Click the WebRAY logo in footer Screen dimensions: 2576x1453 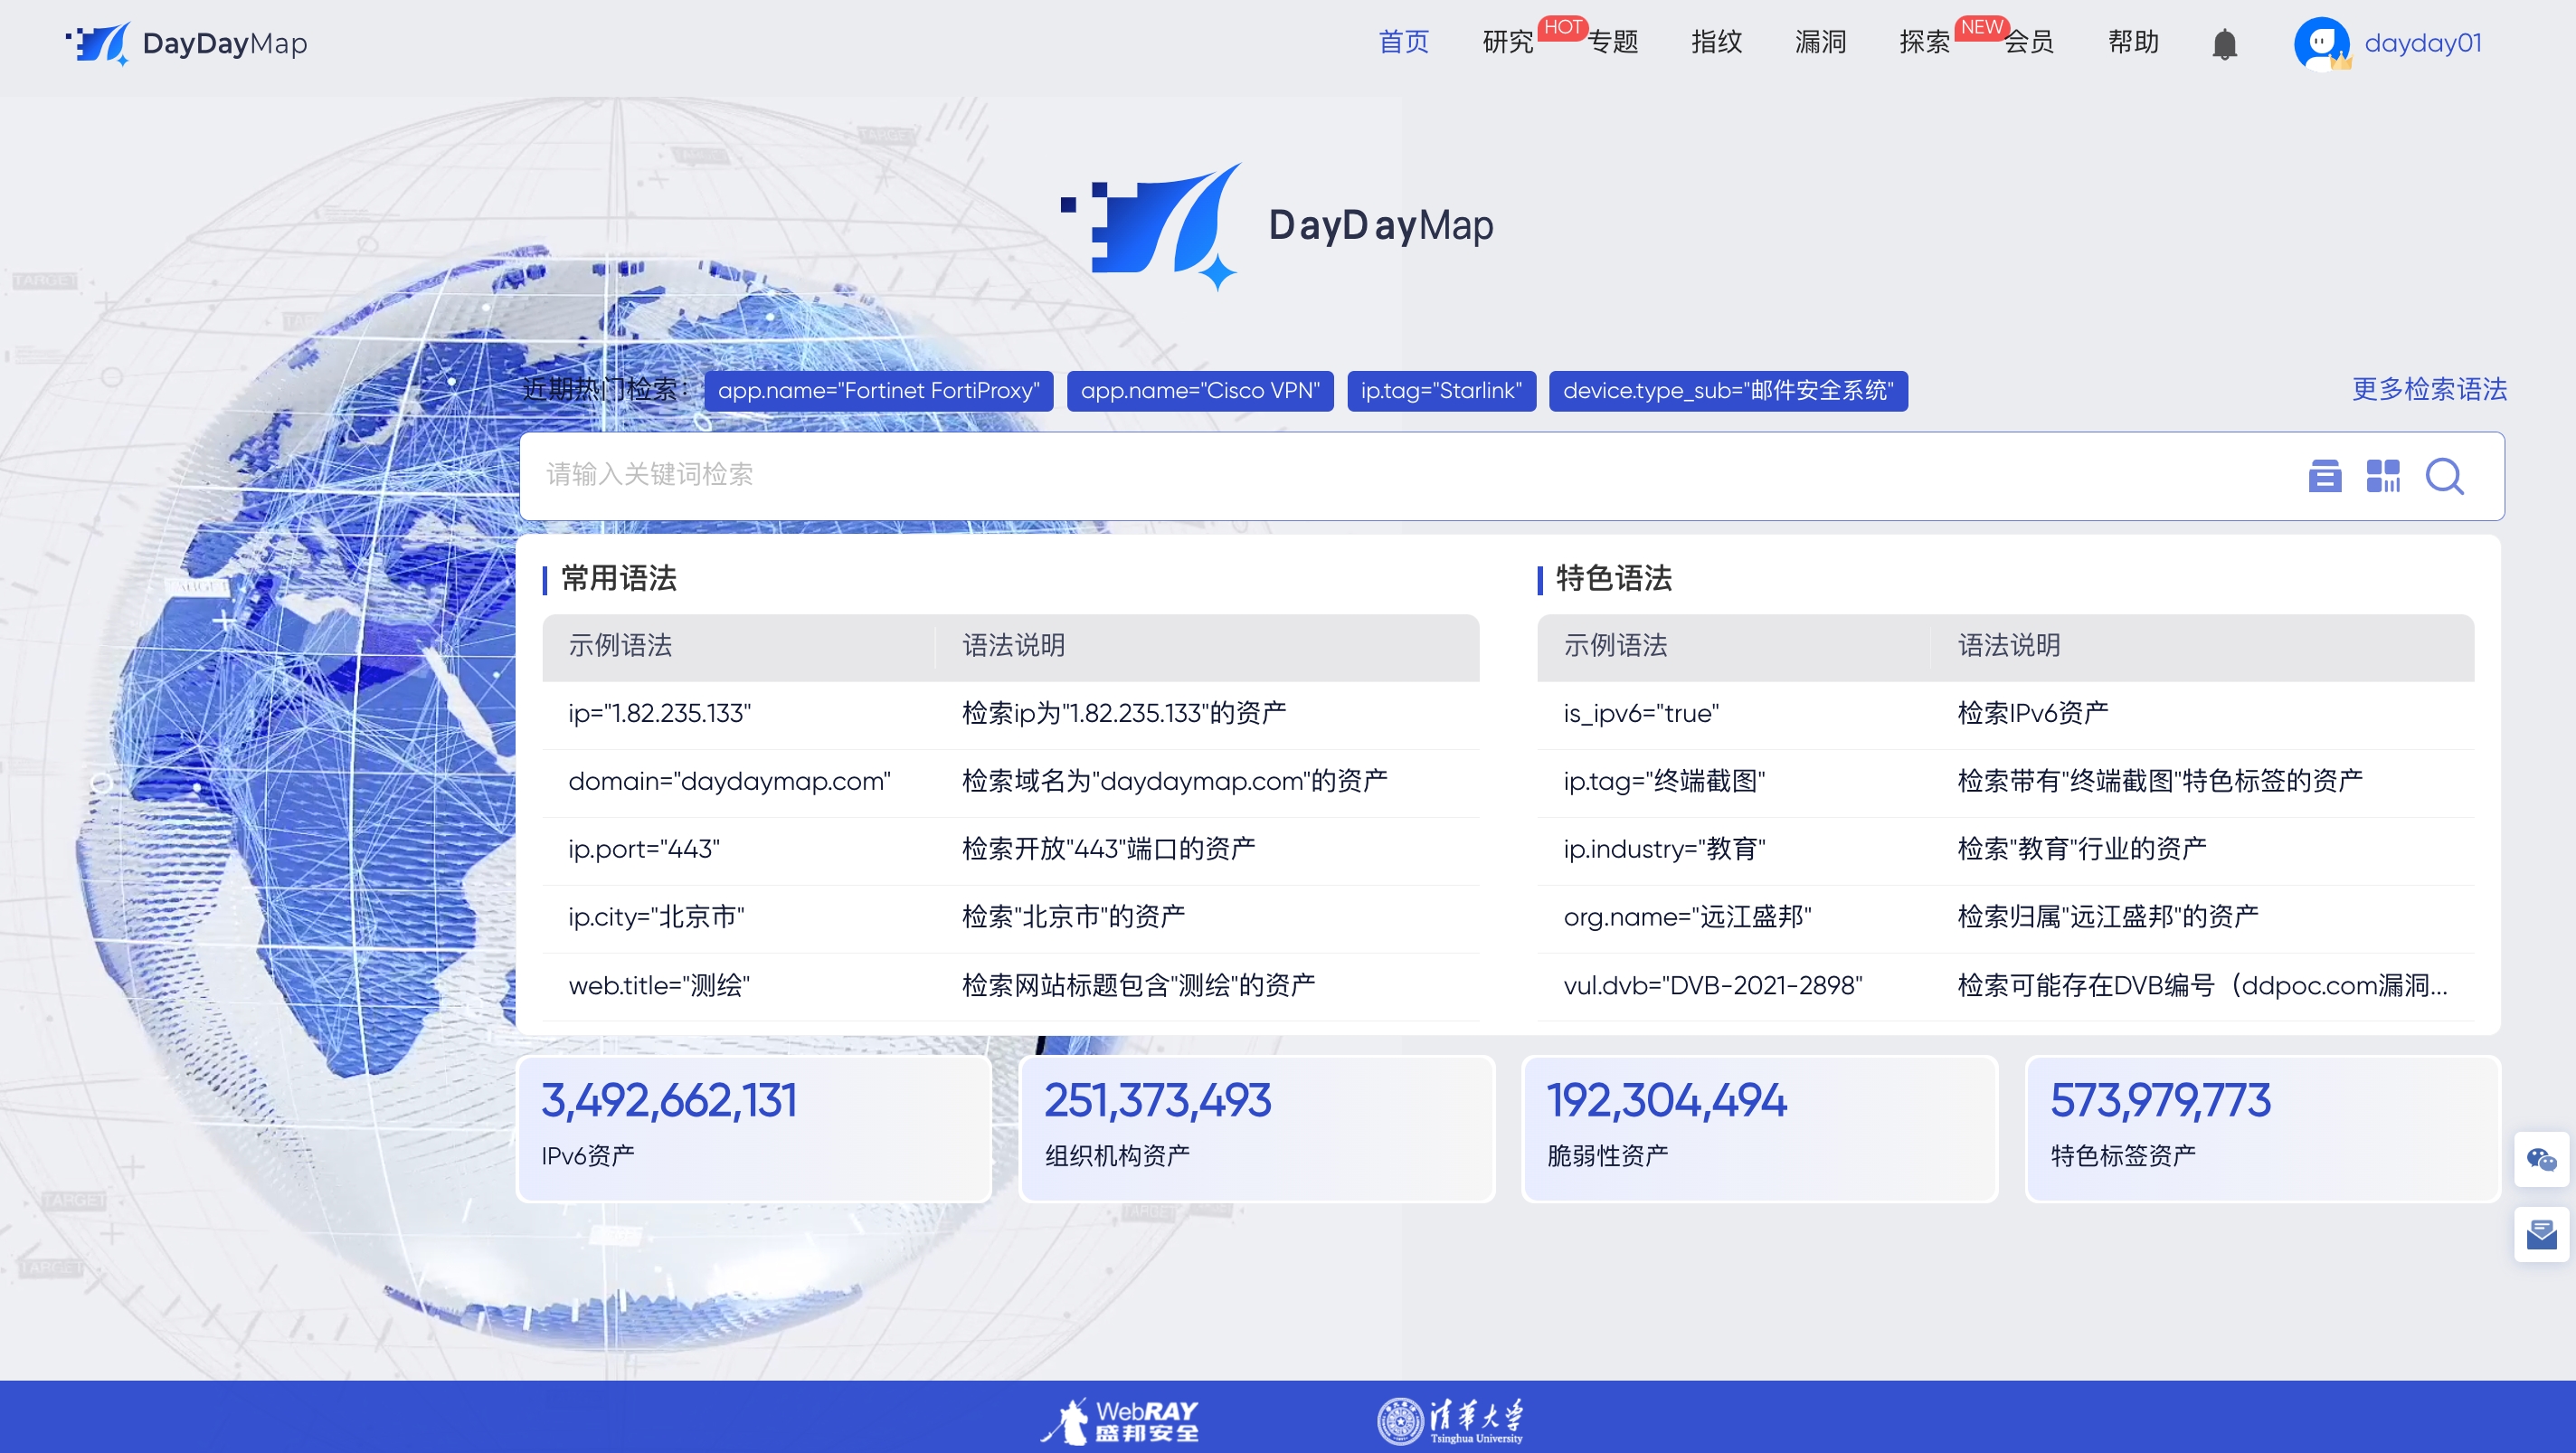1120,1421
